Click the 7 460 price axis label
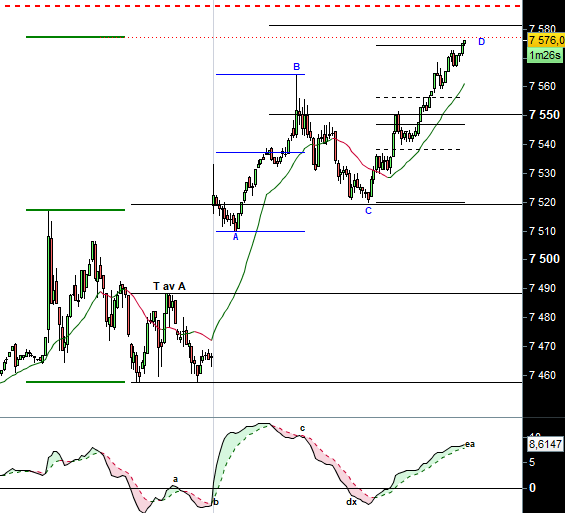This screenshot has height=513, width=565. tap(542, 375)
